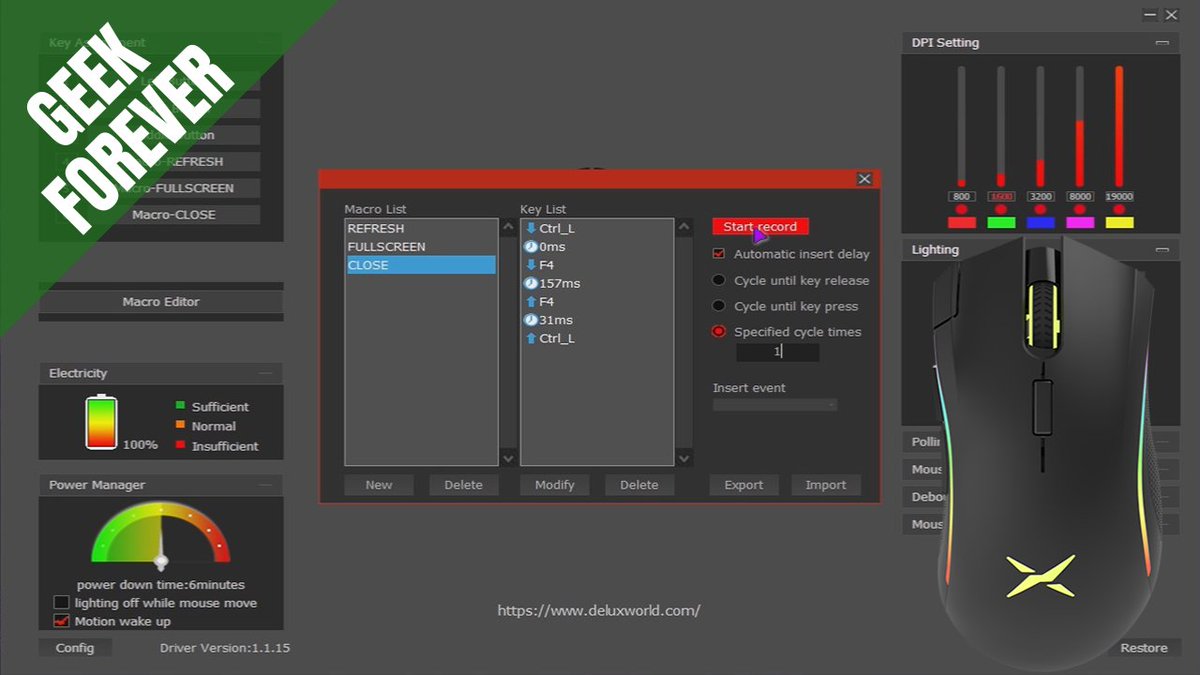Select REFRESH in the Macro List
Viewport: 1200px width, 675px height.
point(420,228)
